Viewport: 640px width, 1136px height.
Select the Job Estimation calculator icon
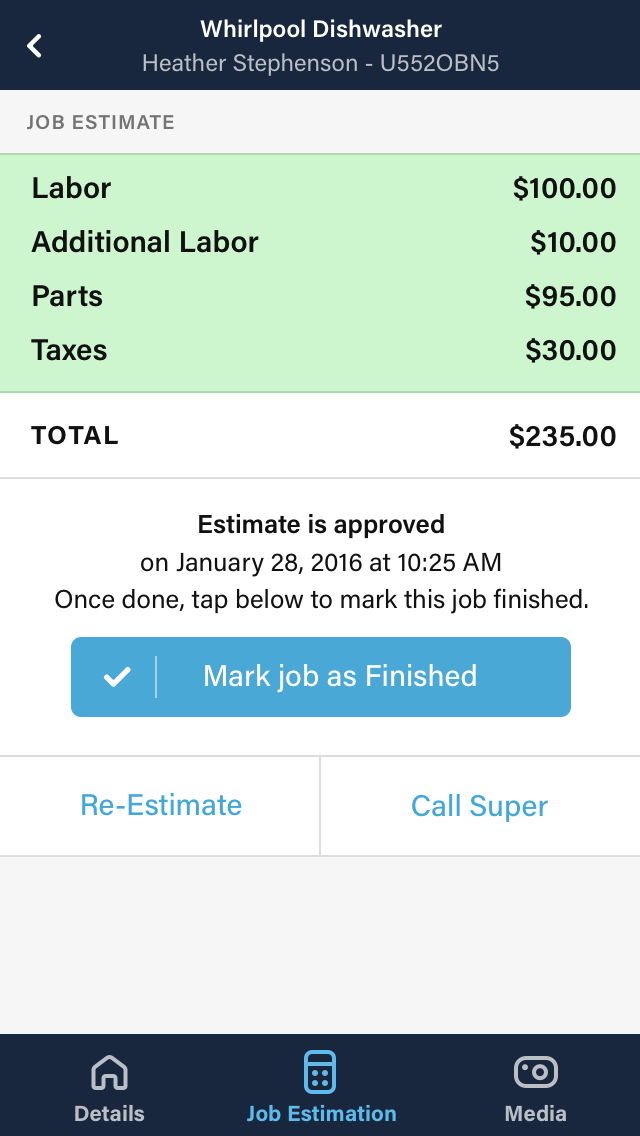(x=320, y=1072)
